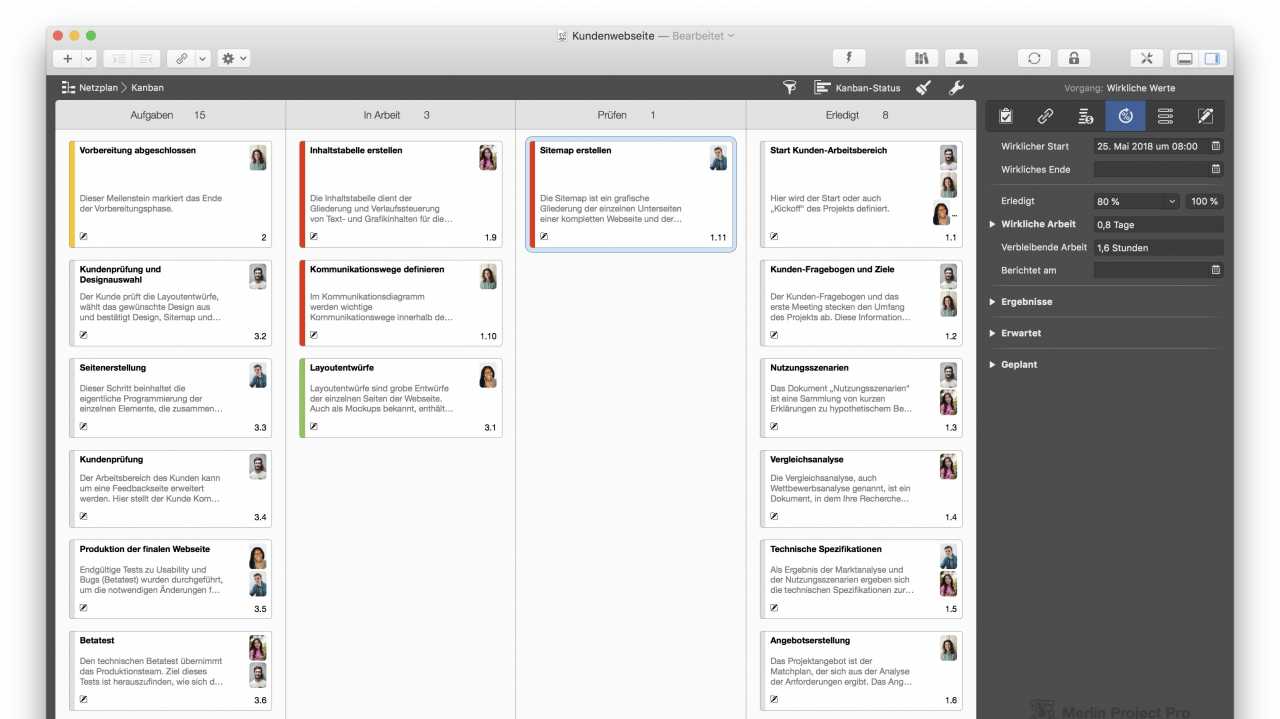Open the dropdown arrow beside the plus button

point(88,59)
